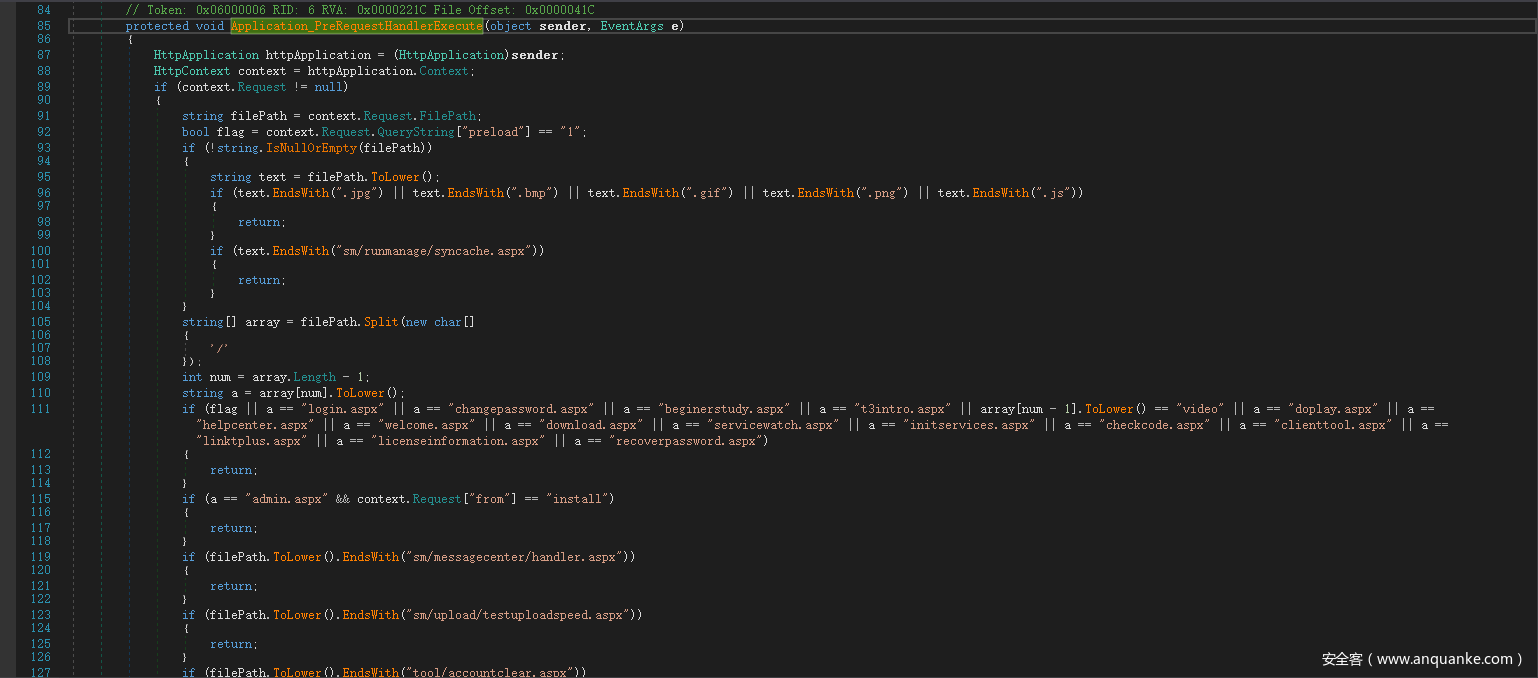Click line number 111 in the gutter

[x=39, y=408]
